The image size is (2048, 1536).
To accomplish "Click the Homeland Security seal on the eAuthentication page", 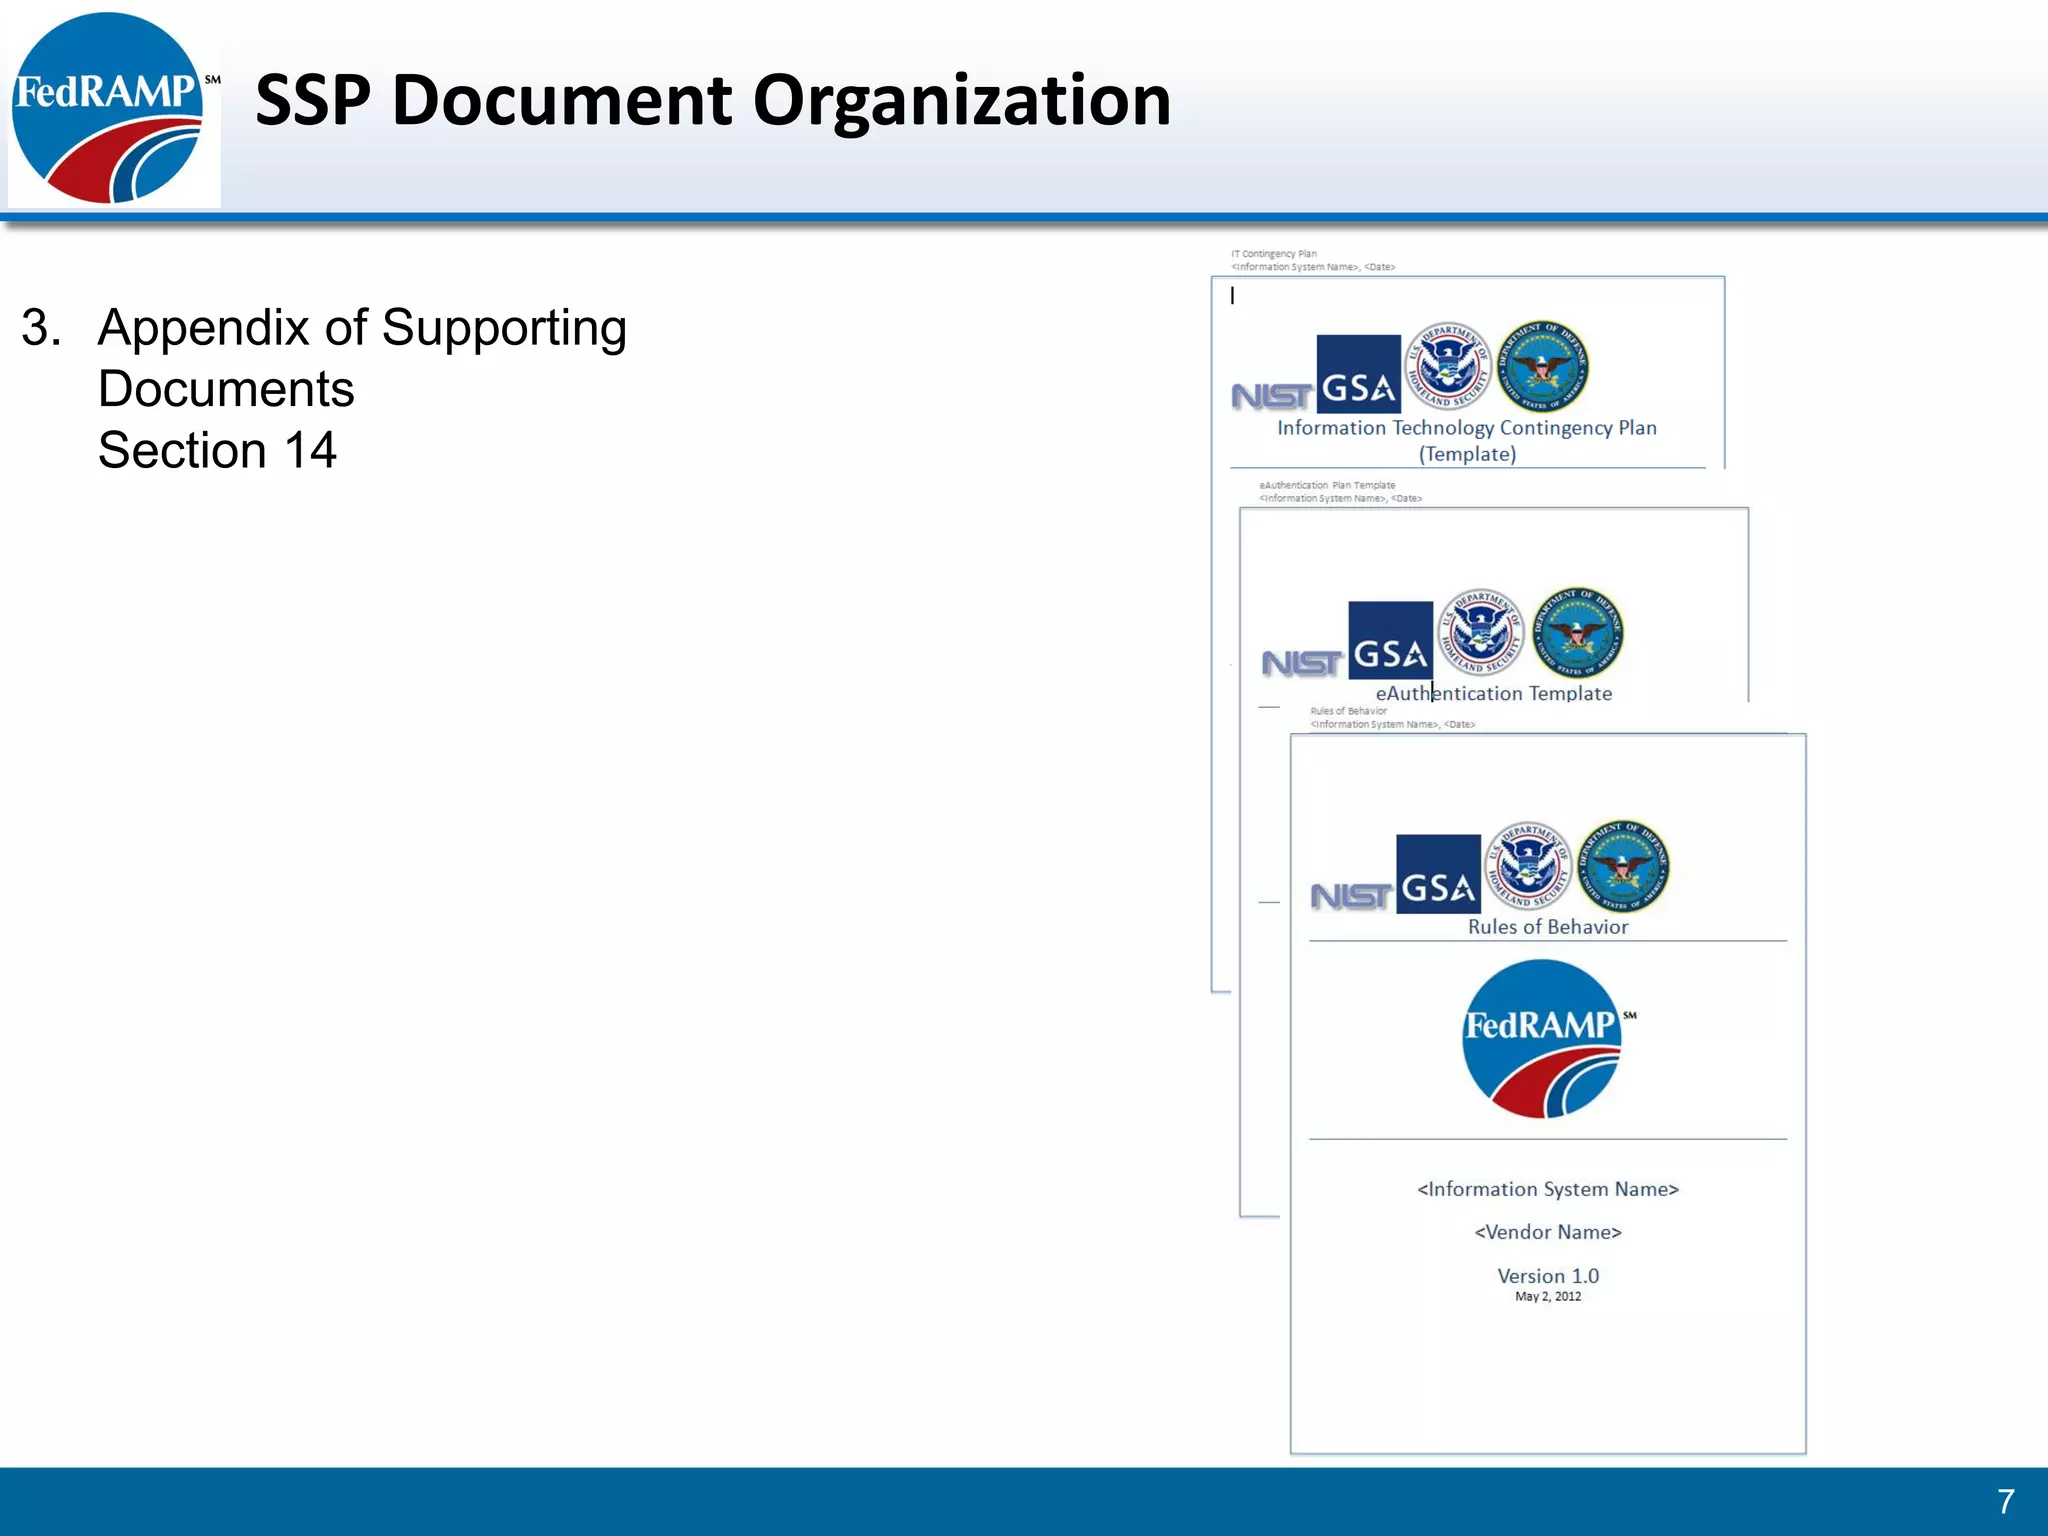I will [1481, 632].
